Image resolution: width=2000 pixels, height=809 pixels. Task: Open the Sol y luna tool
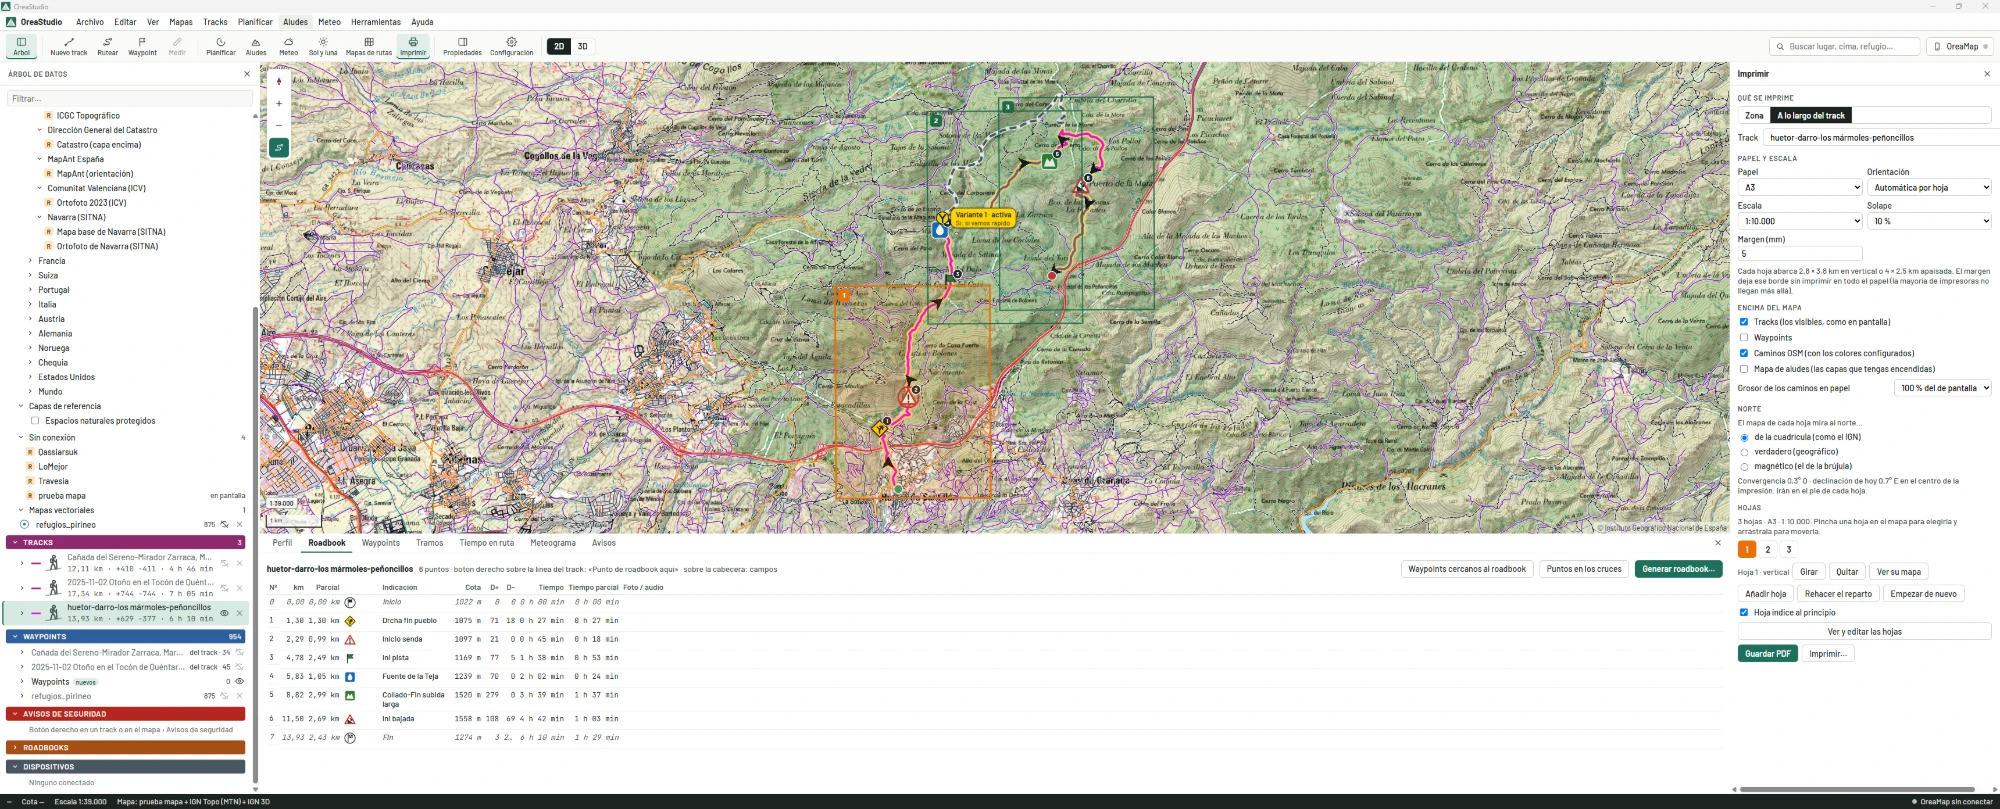coord(323,46)
